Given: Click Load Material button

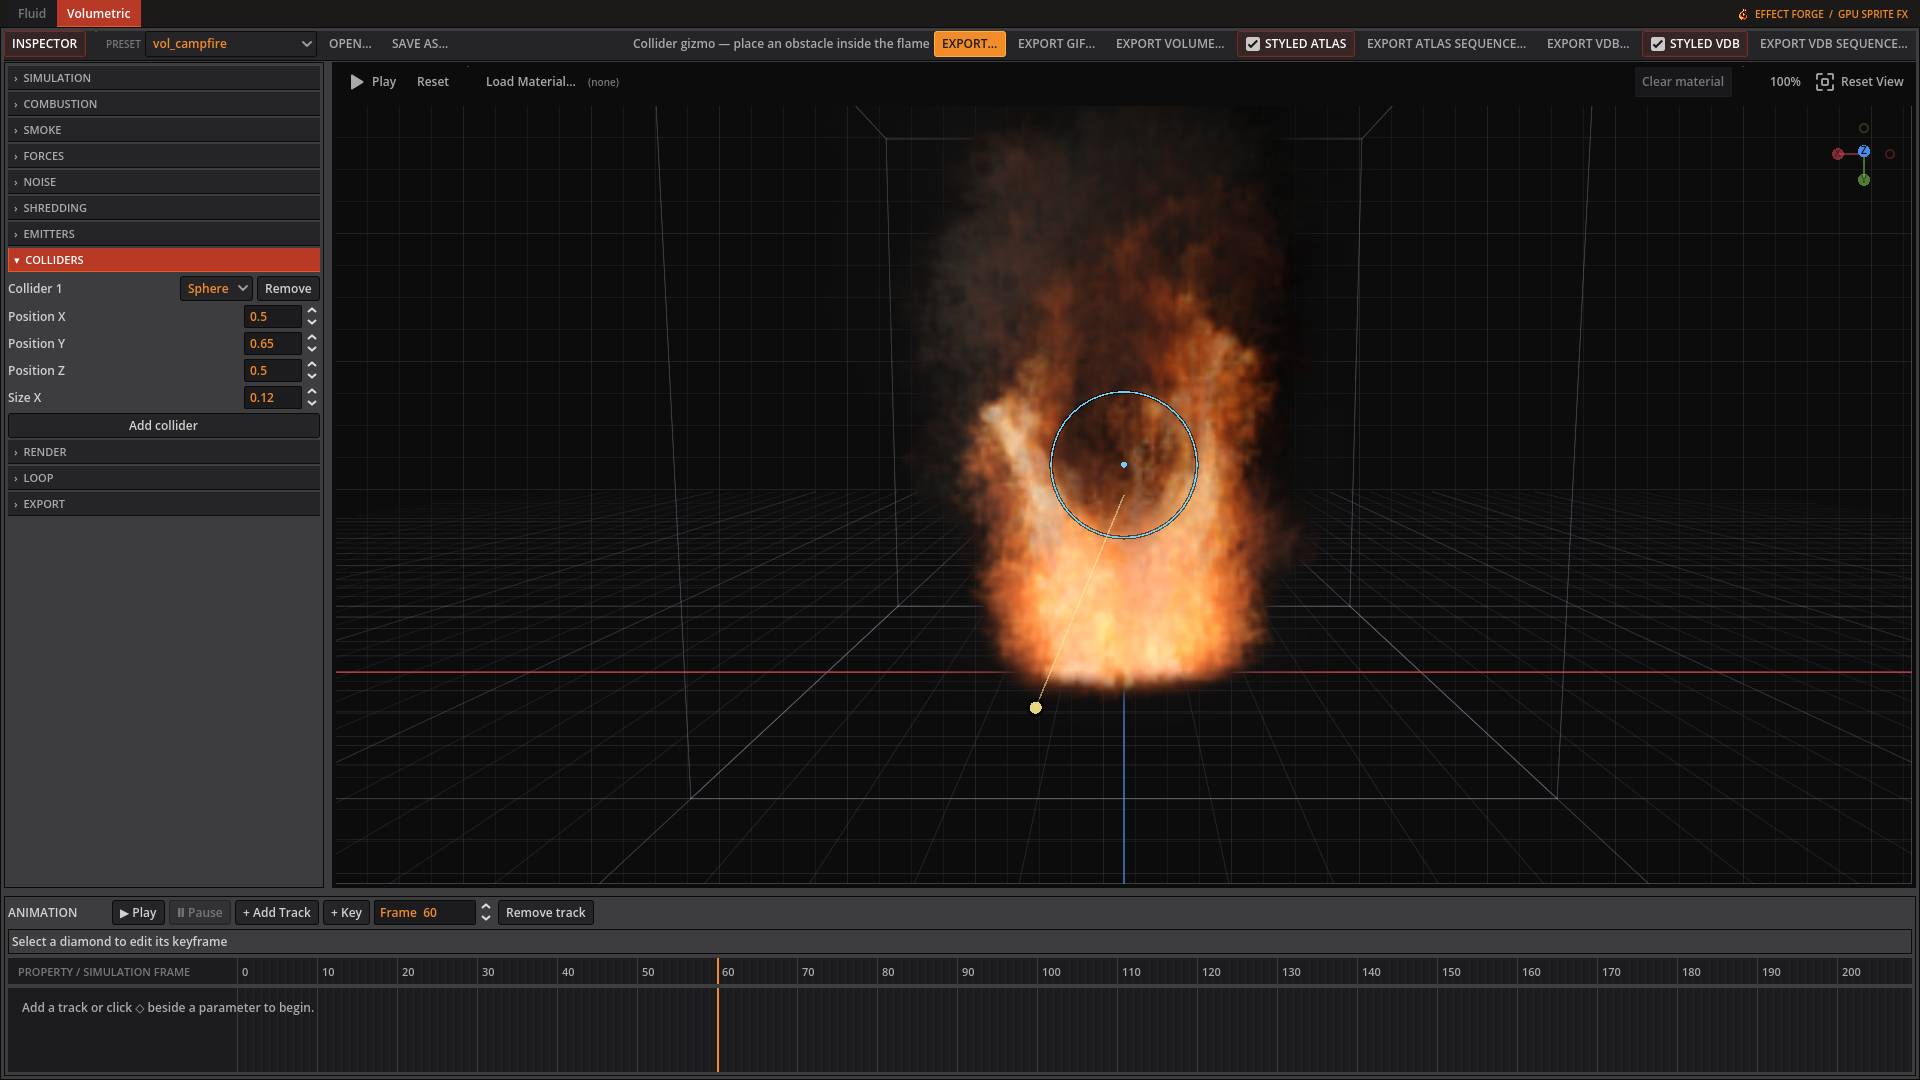Looking at the screenshot, I should point(531,82).
